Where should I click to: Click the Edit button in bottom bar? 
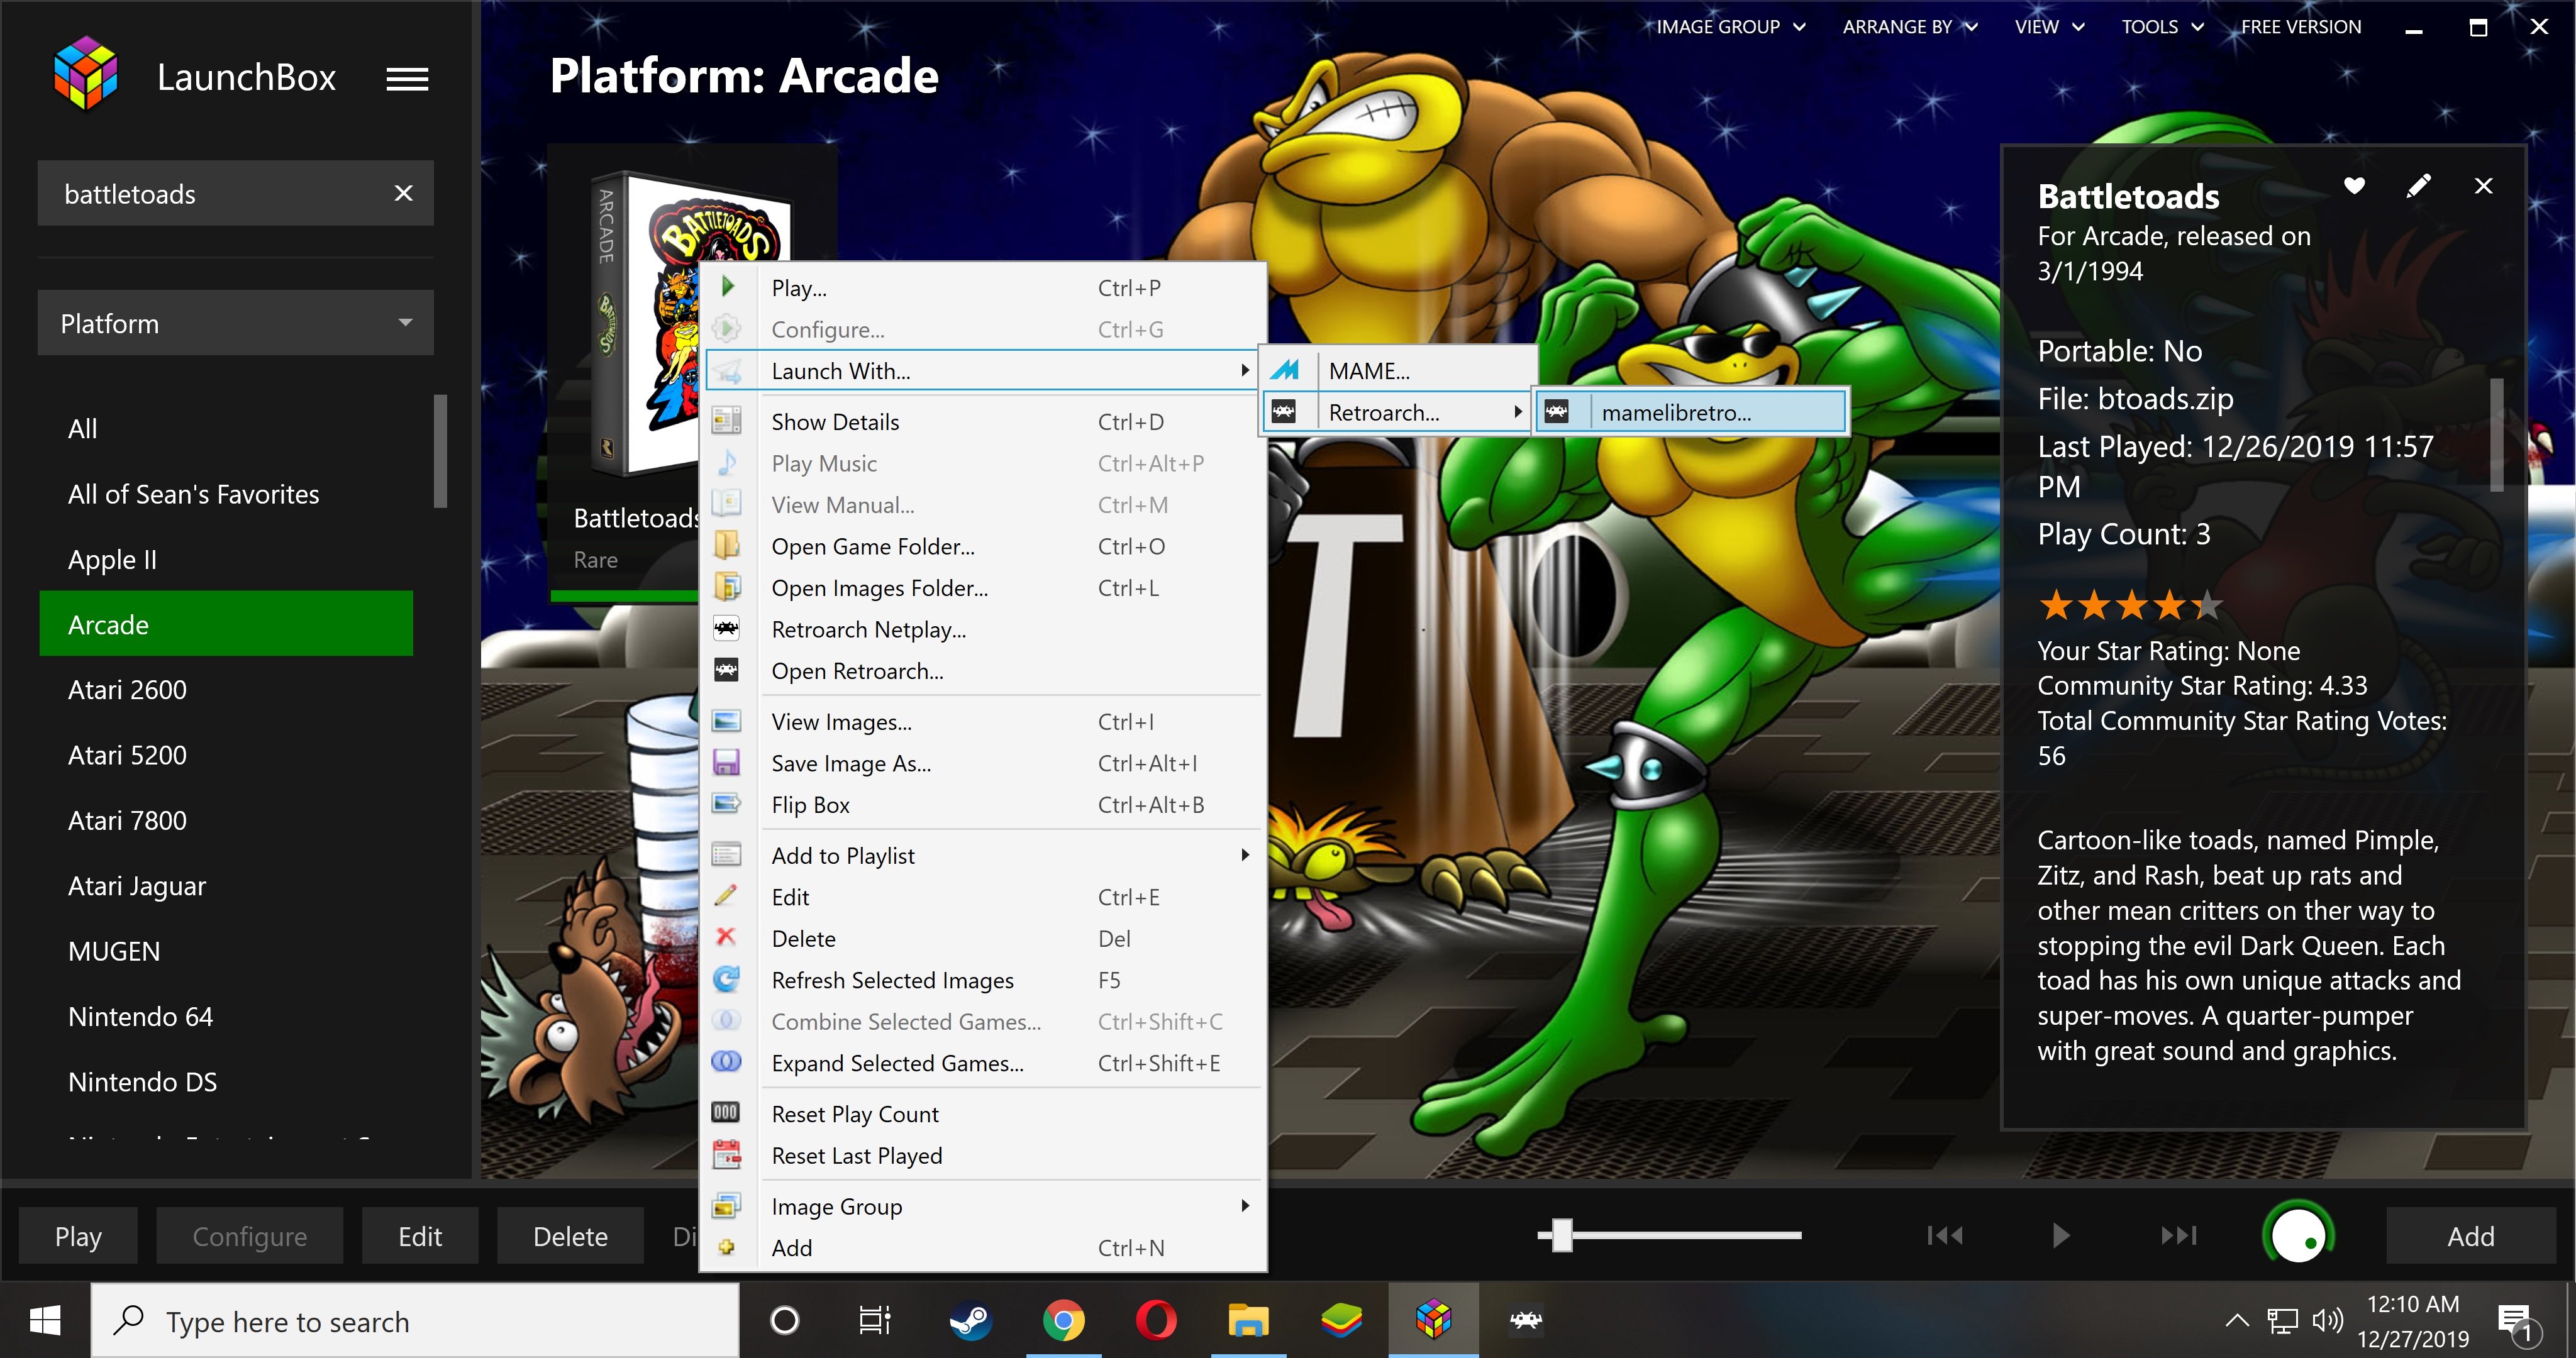coord(420,1236)
